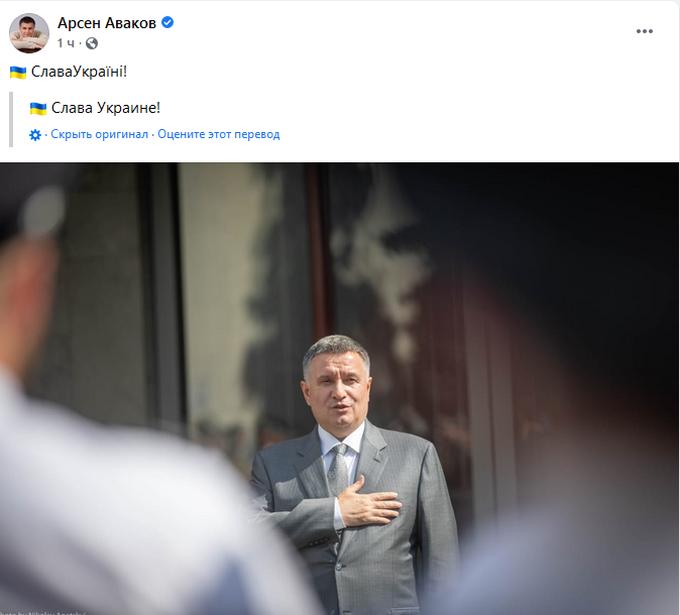Click 'Оцените этот перевод' link
Image resolution: width=680 pixels, height=615 pixels.
click(219, 134)
